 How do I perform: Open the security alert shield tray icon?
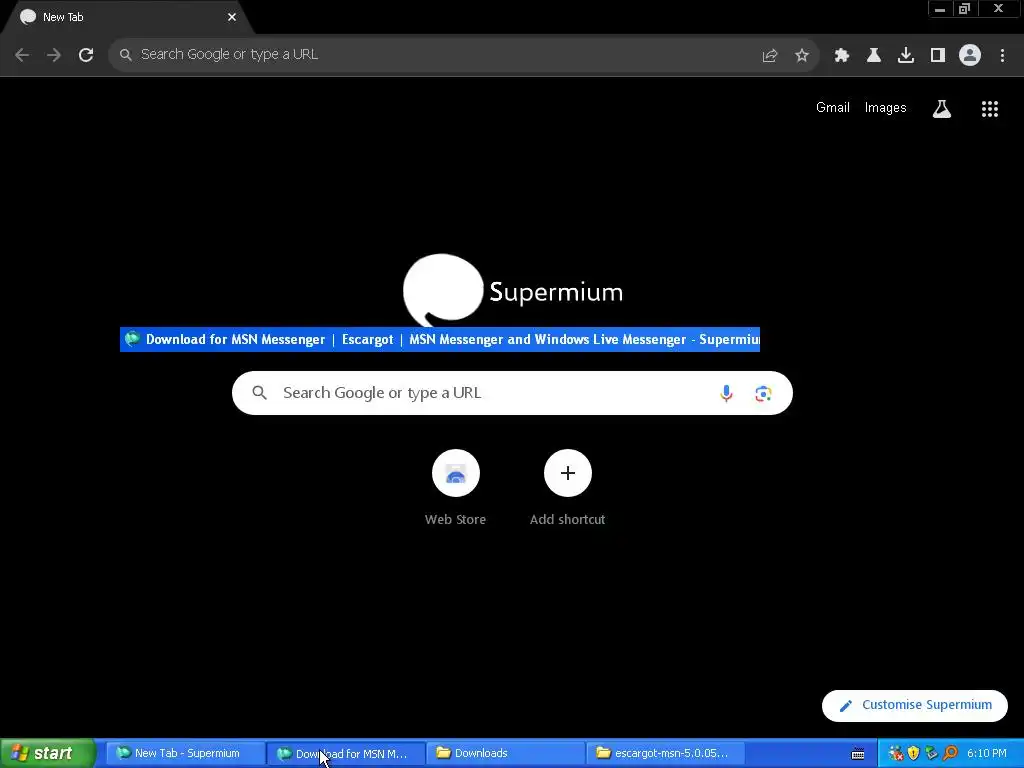click(x=914, y=754)
